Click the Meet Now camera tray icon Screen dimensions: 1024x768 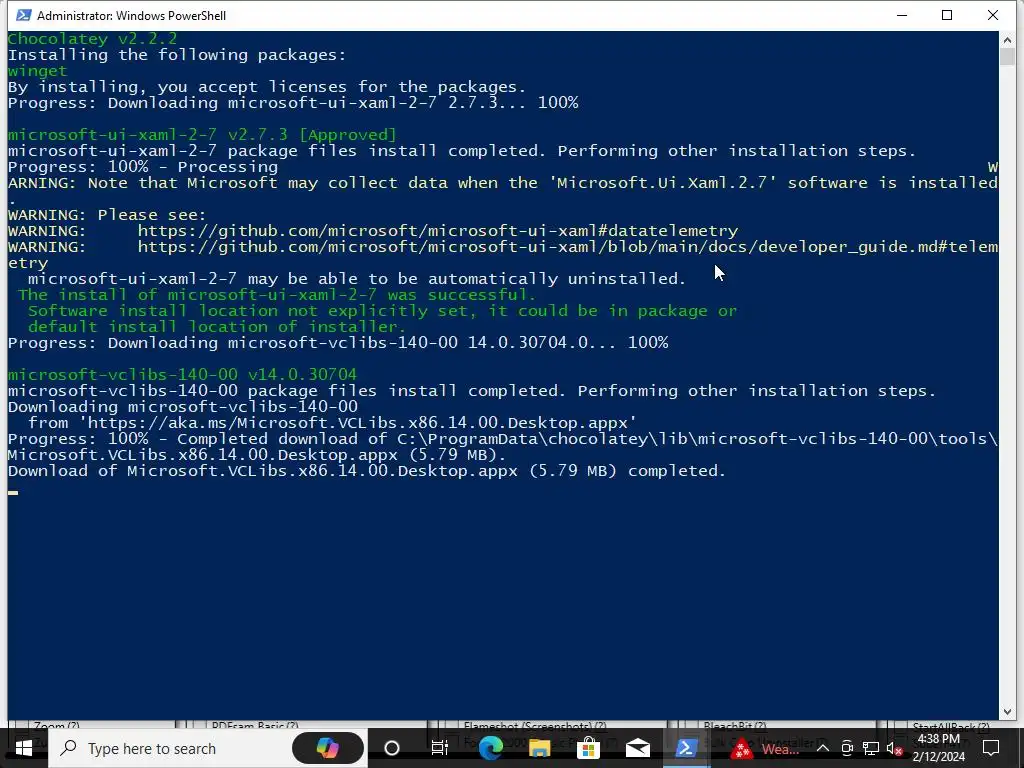(847, 748)
